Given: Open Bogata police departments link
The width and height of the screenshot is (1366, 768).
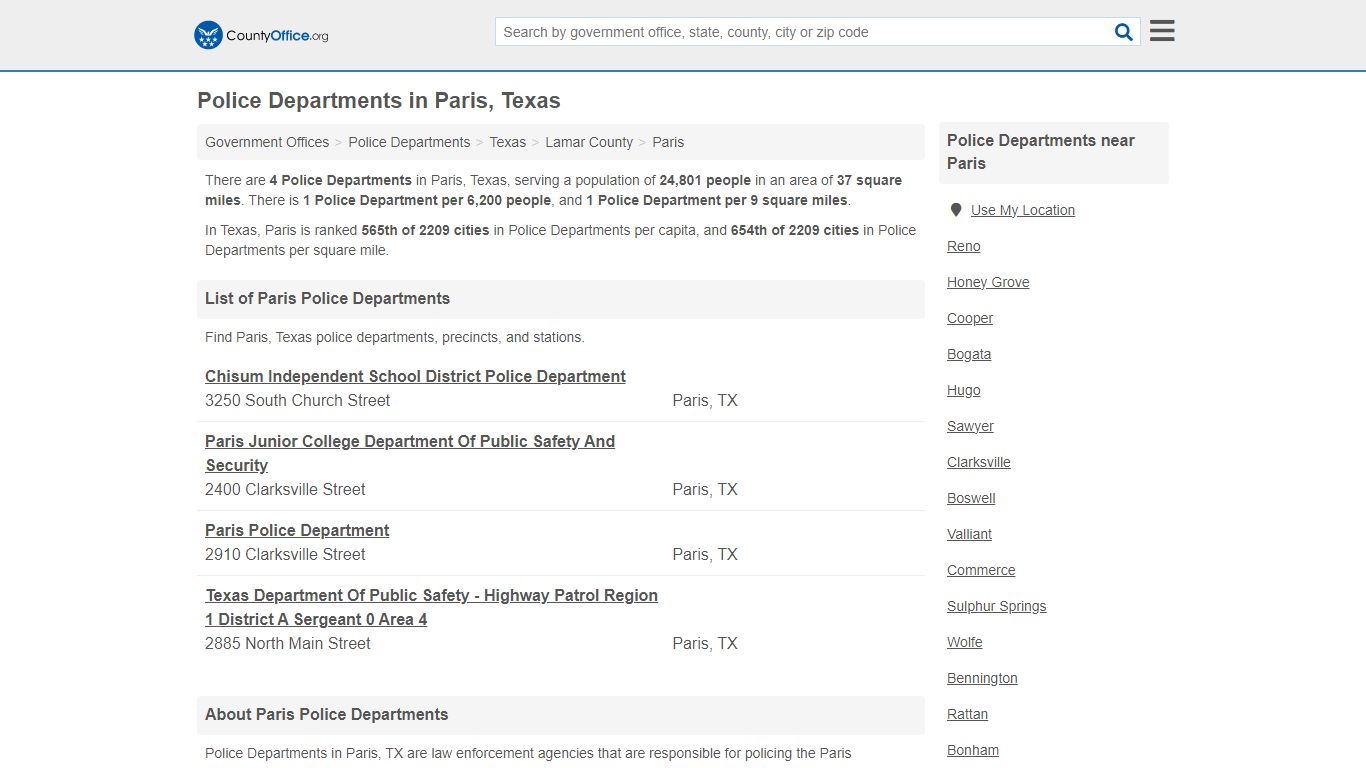Looking at the screenshot, I should coord(969,354).
